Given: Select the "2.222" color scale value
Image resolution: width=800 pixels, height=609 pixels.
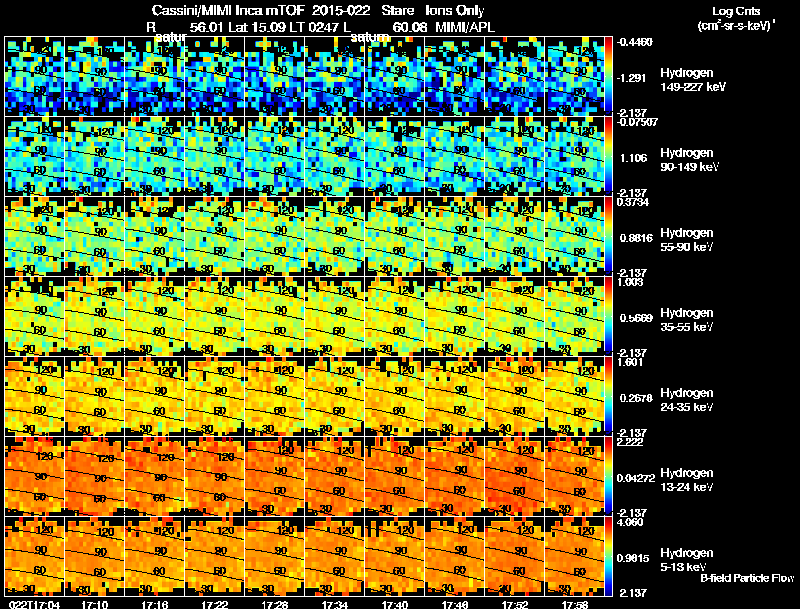Looking at the screenshot, I should [x=630, y=442].
